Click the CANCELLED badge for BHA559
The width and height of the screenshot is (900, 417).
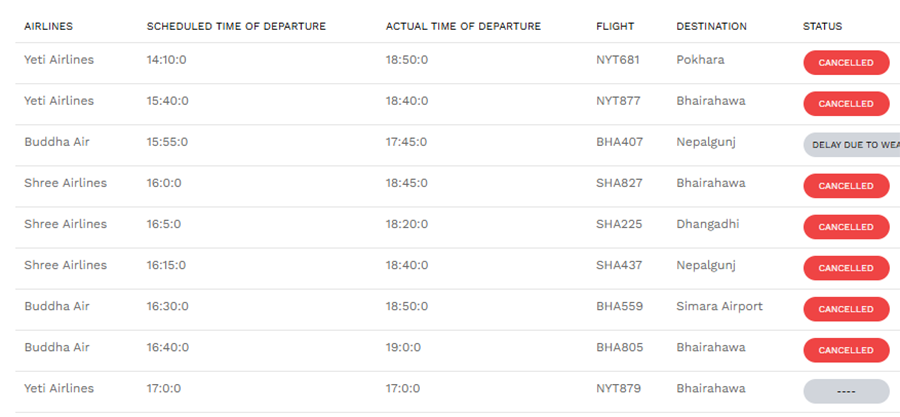click(x=846, y=309)
